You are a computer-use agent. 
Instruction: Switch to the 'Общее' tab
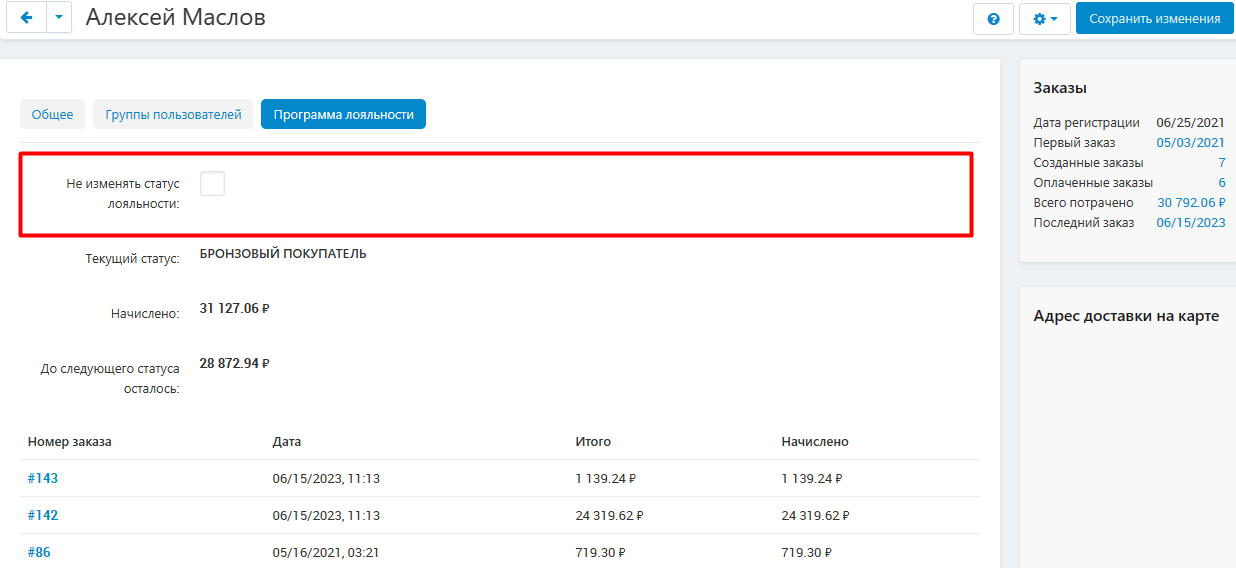[x=52, y=114]
